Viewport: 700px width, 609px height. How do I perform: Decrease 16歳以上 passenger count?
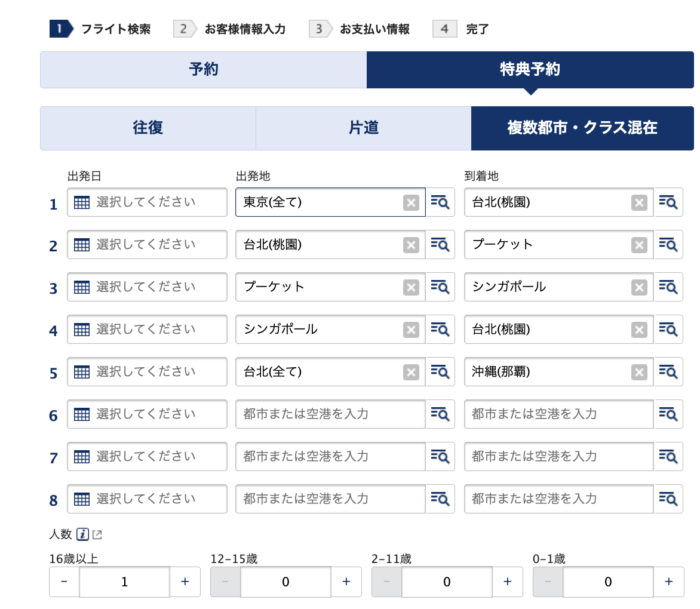pos(64,581)
